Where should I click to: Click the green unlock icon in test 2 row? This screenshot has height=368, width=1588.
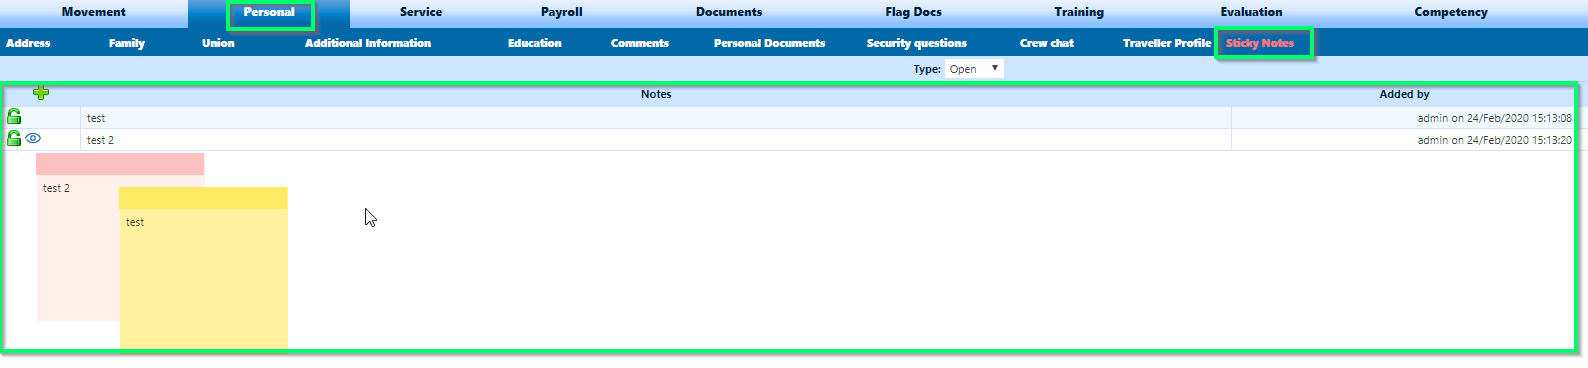[14, 139]
